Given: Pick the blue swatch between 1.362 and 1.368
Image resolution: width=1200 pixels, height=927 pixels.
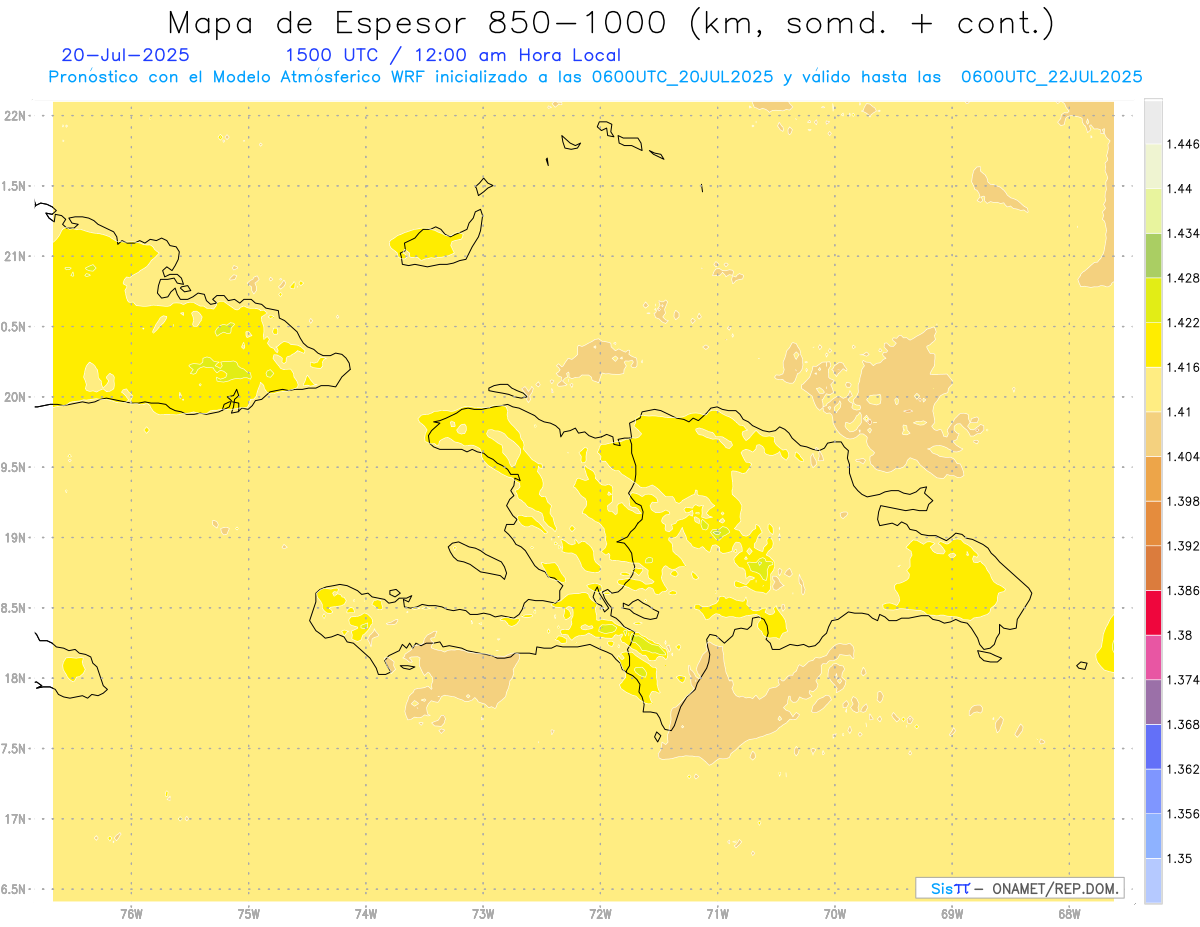Looking at the screenshot, I should point(1153,746).
